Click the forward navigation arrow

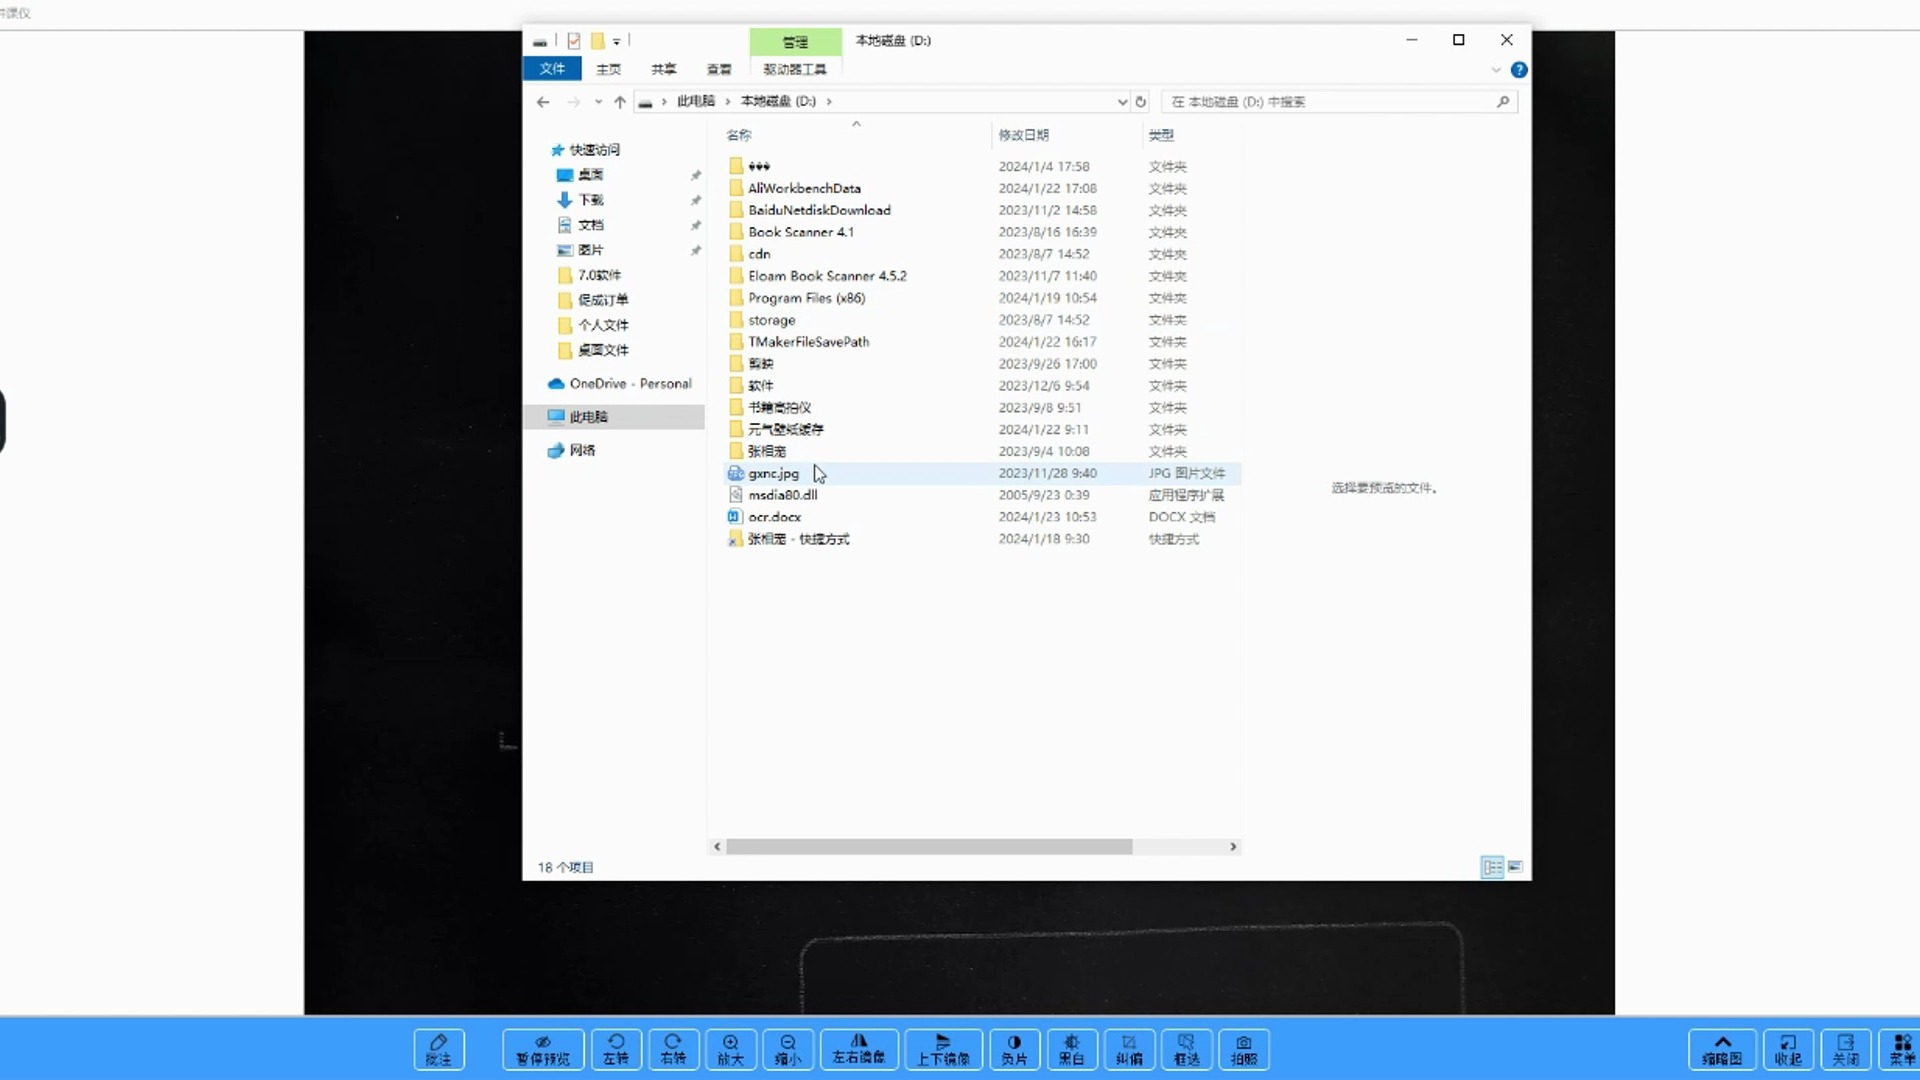click(572, 100)
